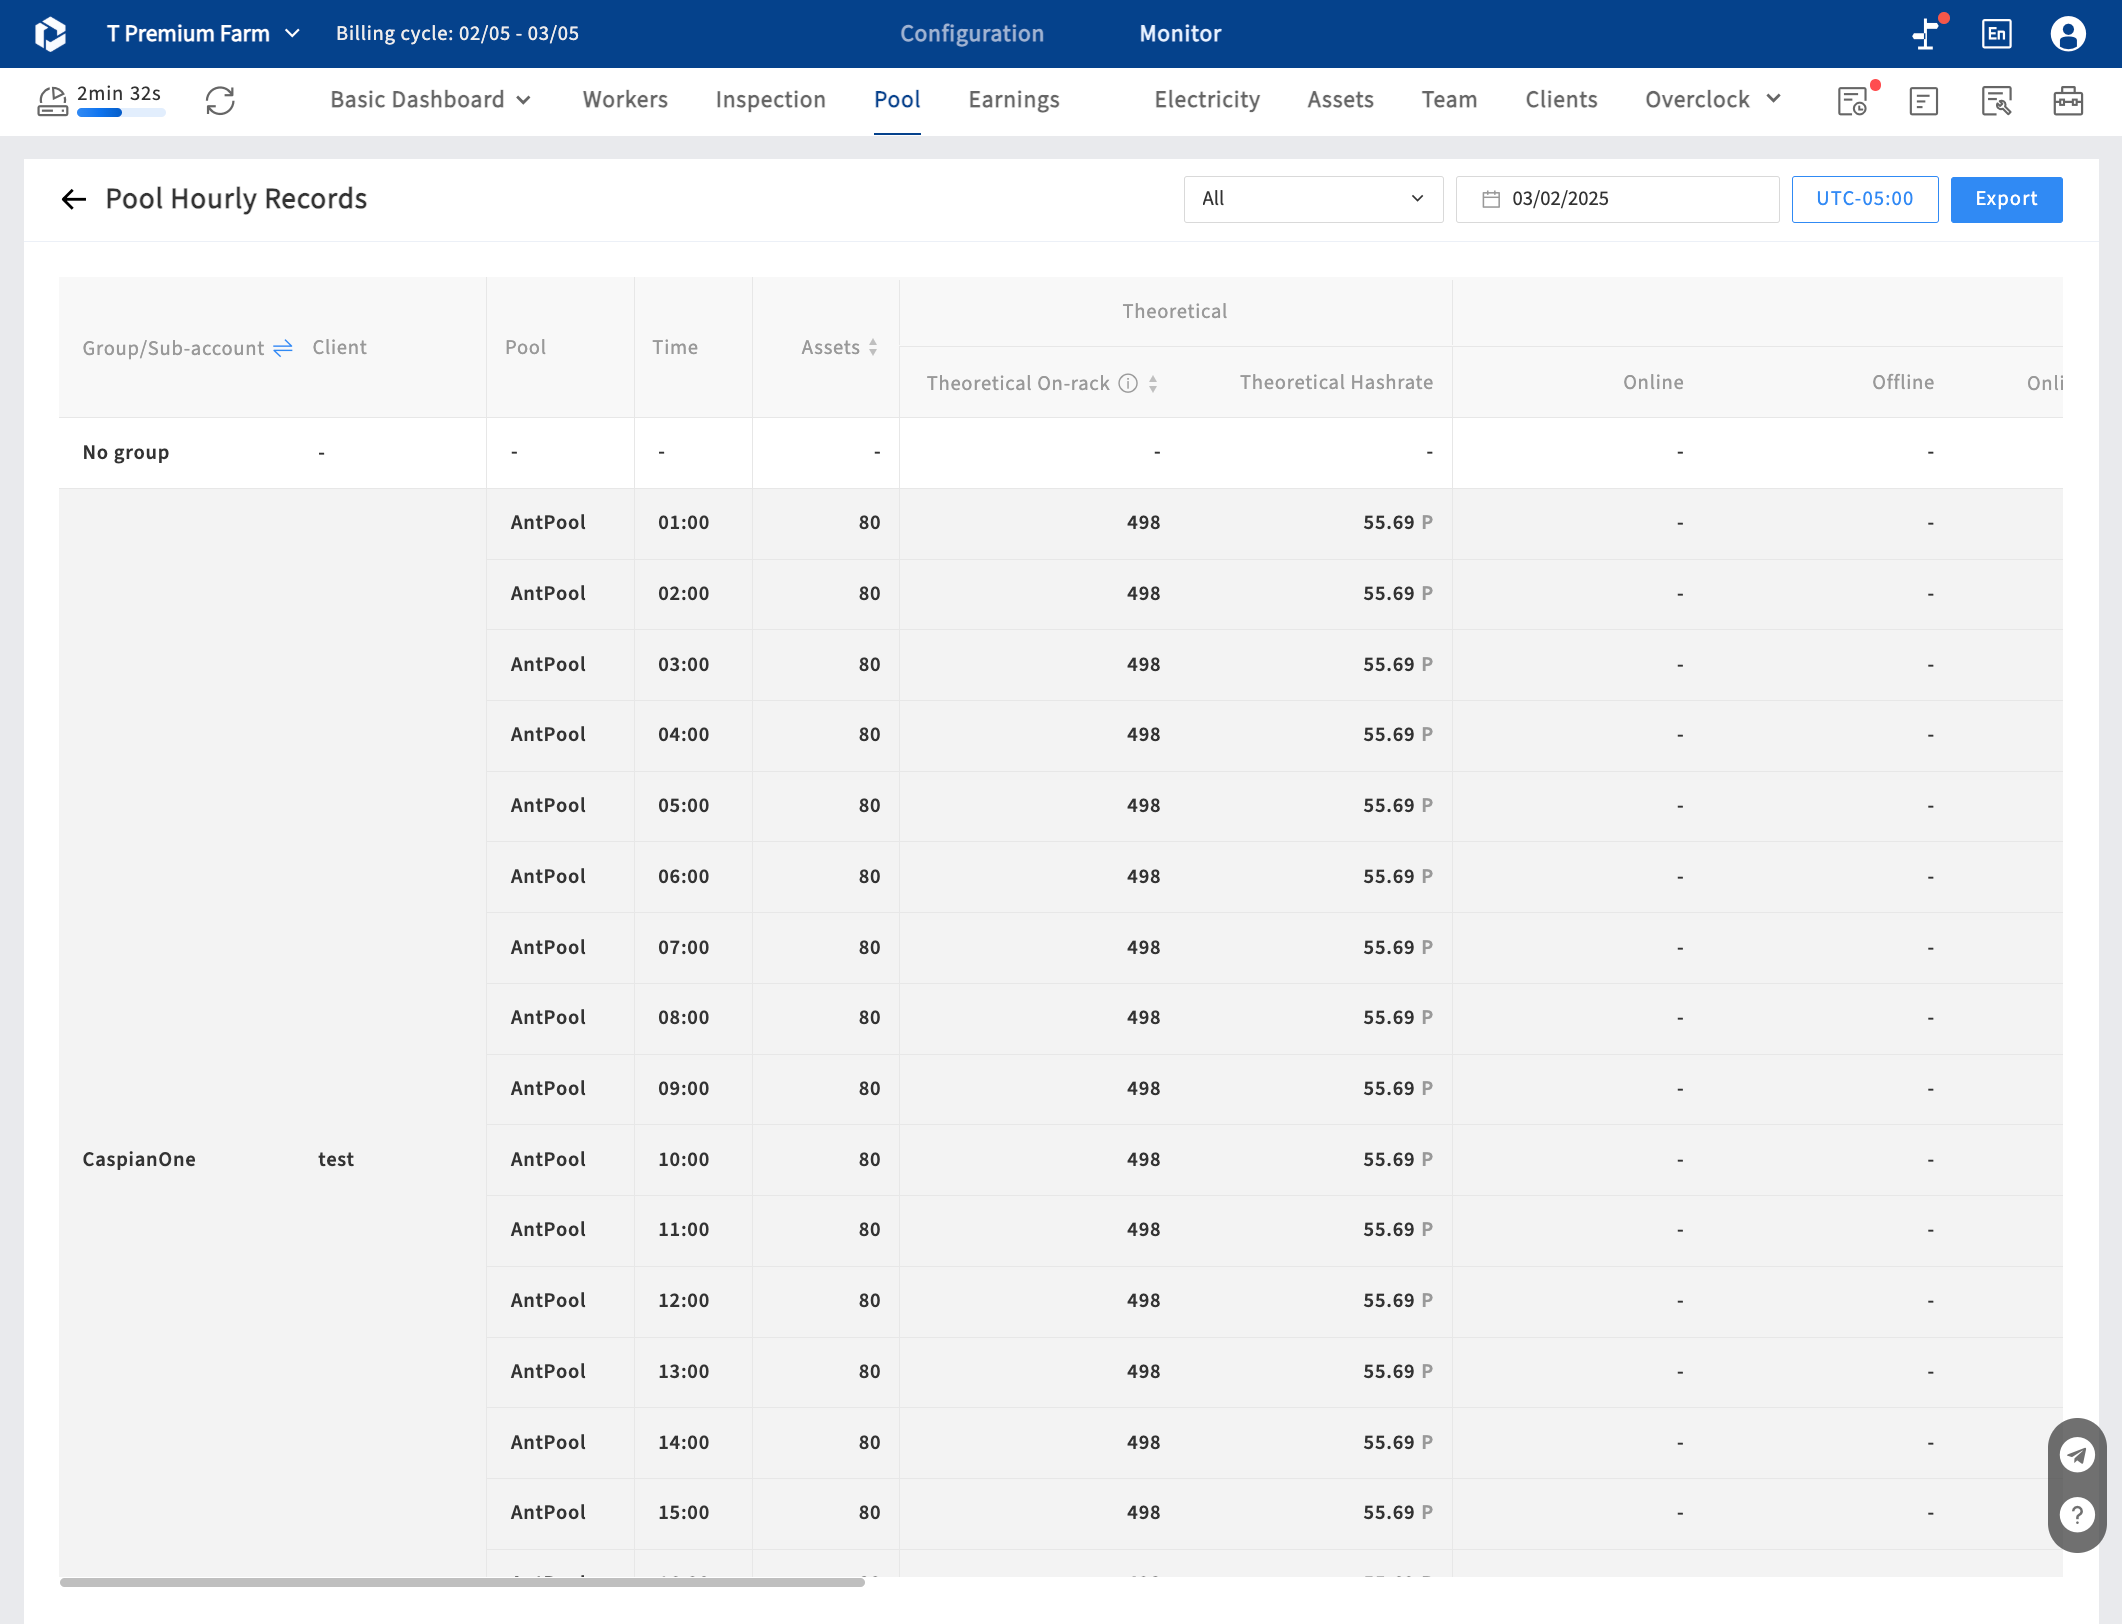Switch to the Earnings tab
The height and width of the screenshot is (1624, 2122).
coord(1014,99)
